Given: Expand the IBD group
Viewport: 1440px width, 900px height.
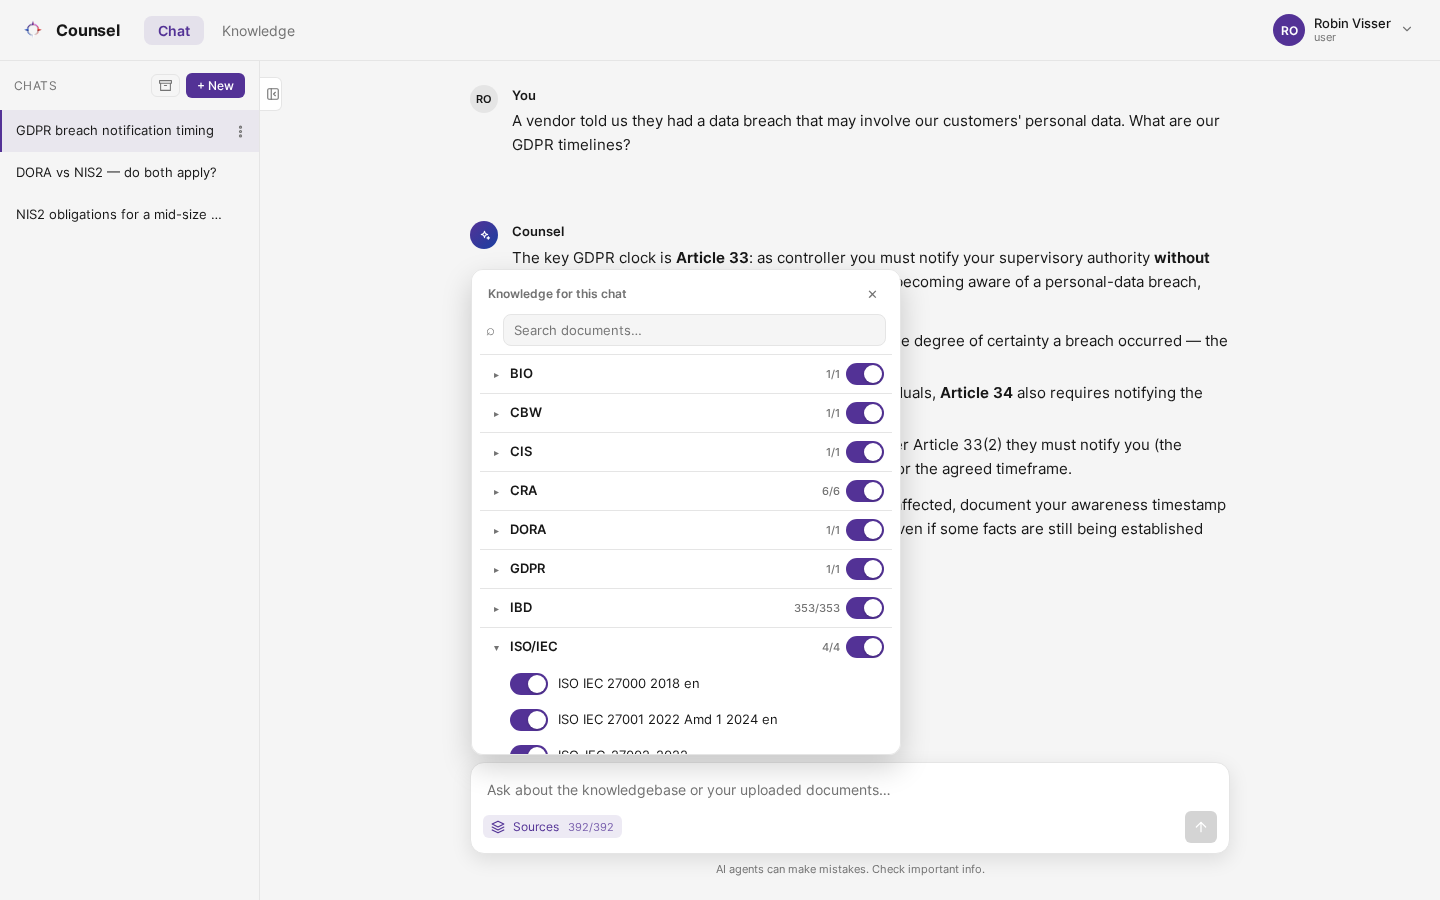Looking at the screenshot, I should click(x=496, y=609).
